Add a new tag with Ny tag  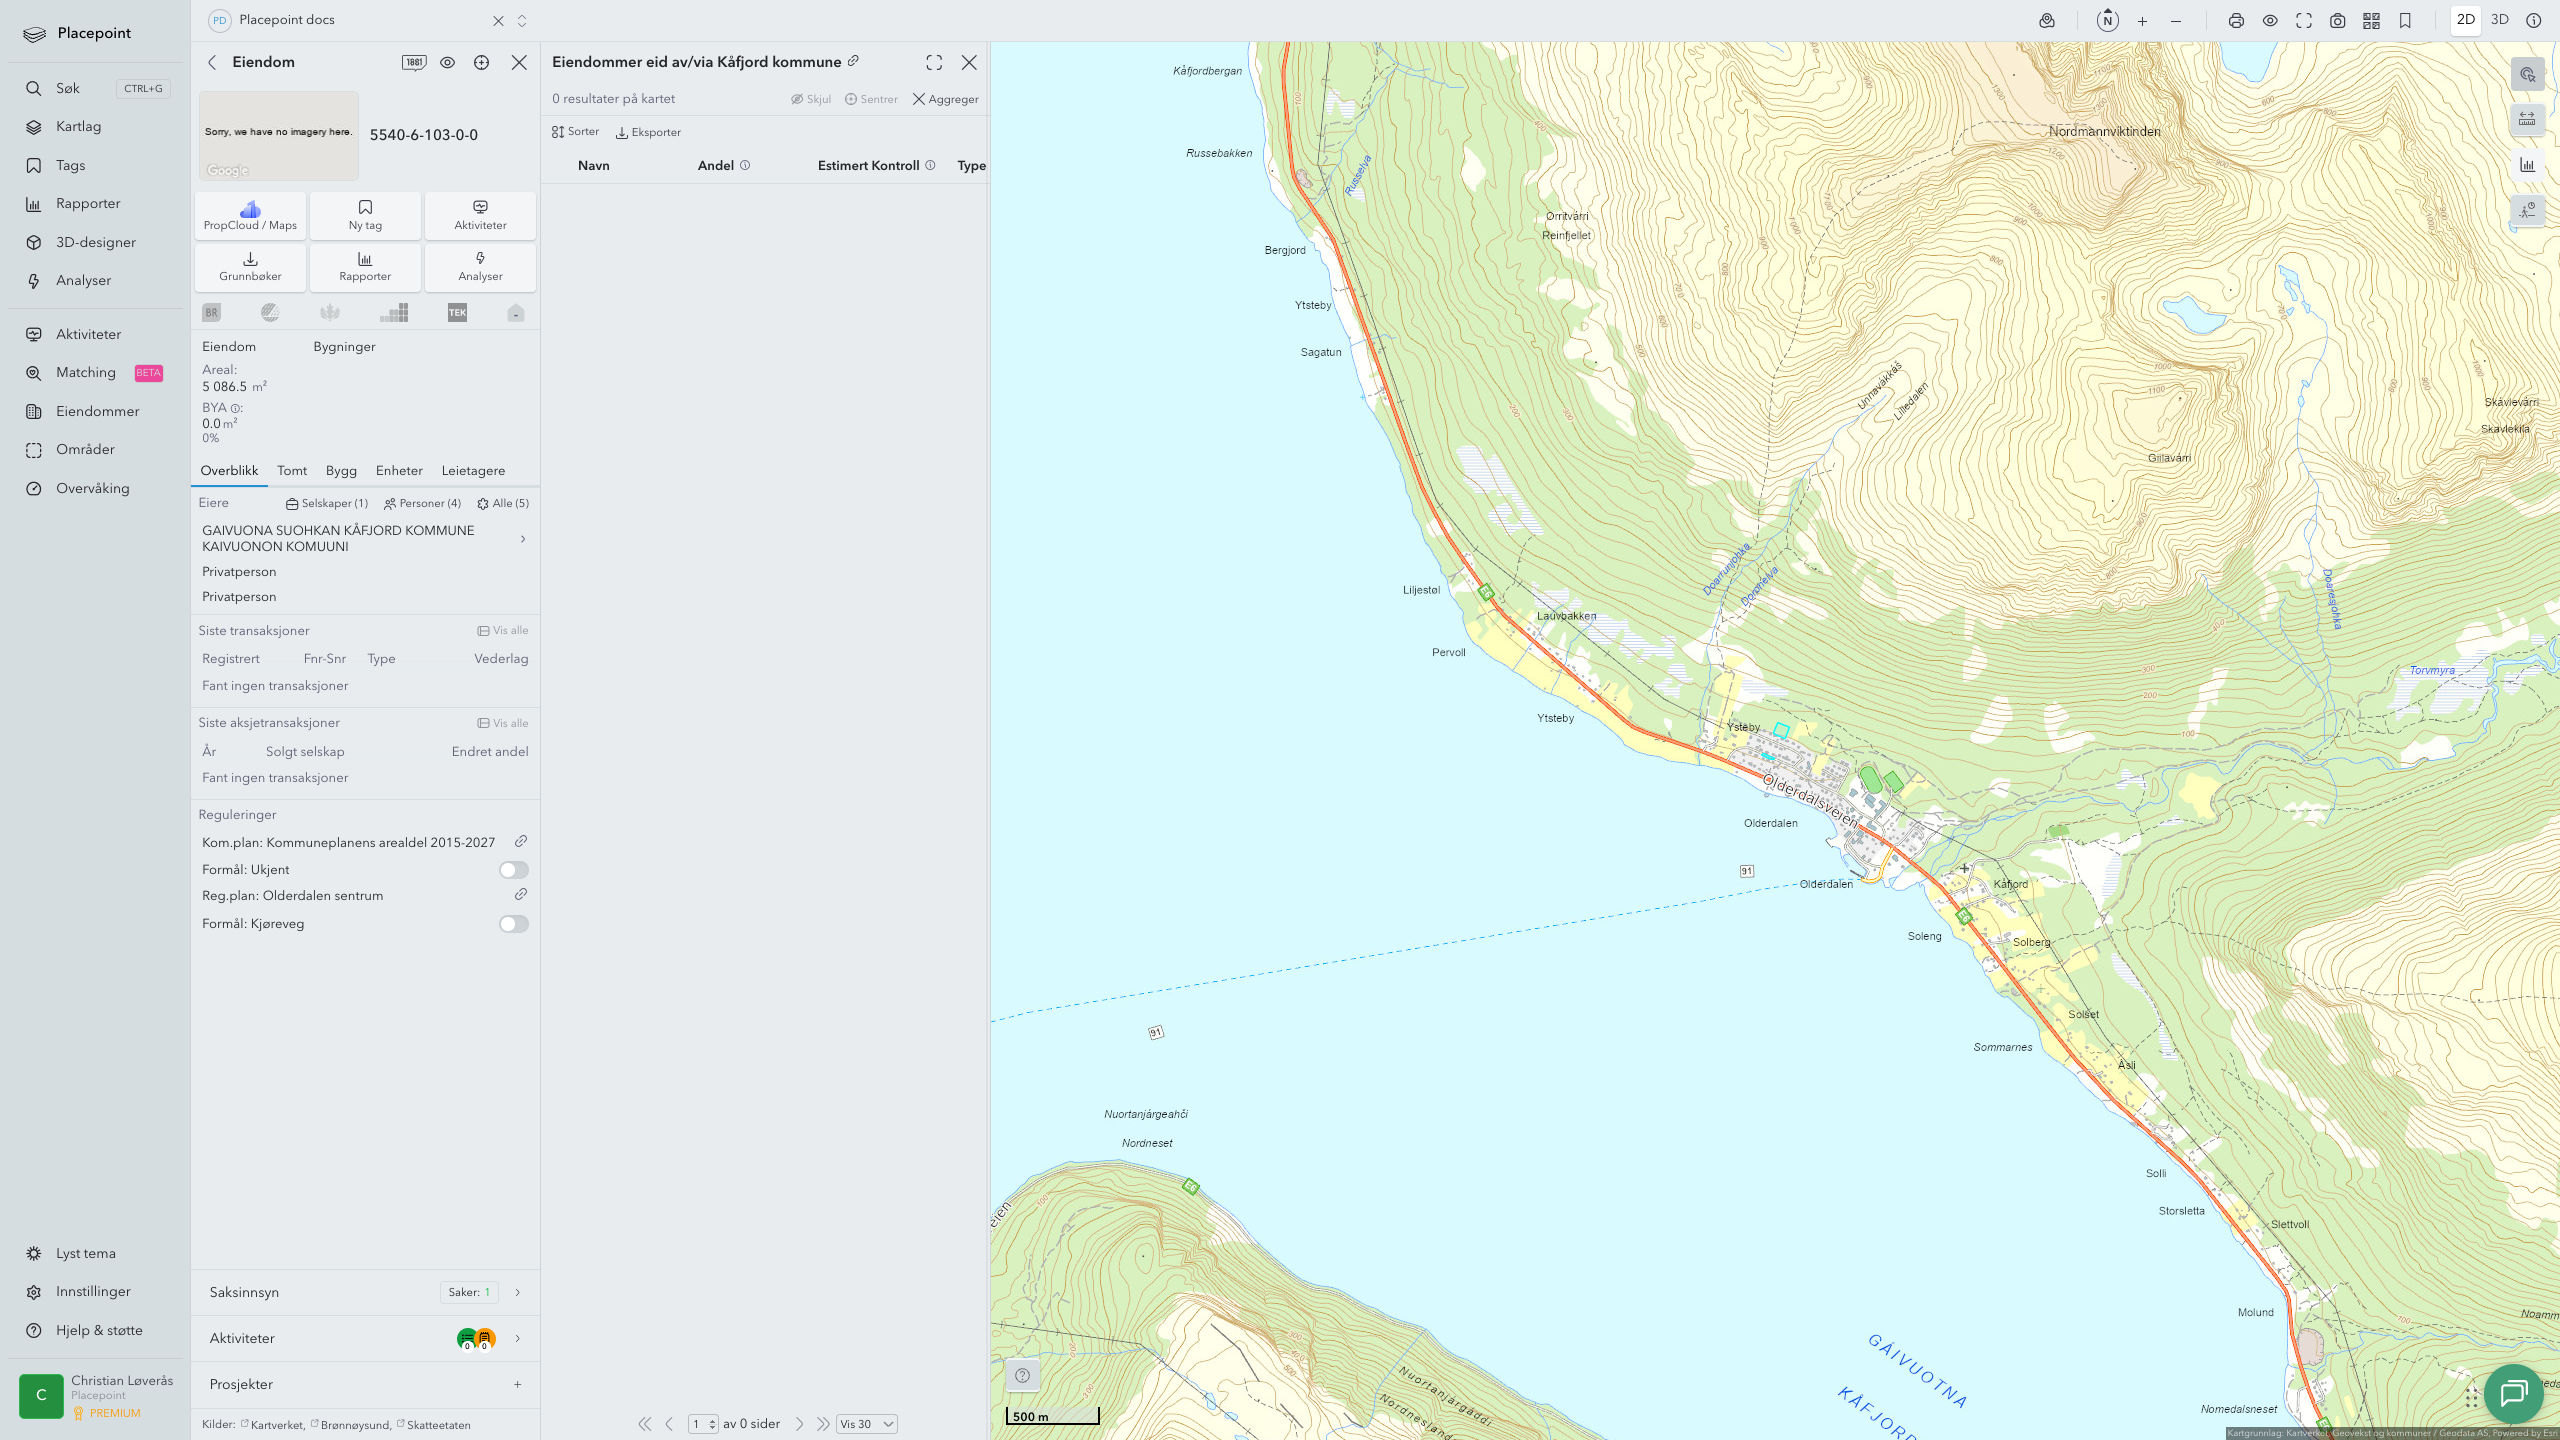pos(365,215)
